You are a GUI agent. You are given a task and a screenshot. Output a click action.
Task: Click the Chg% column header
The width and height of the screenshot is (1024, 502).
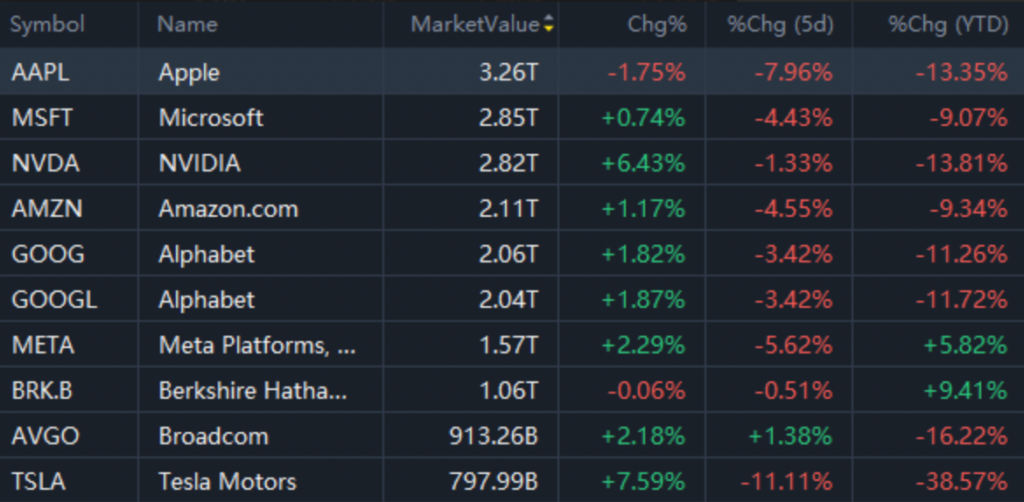click(657, 25)
